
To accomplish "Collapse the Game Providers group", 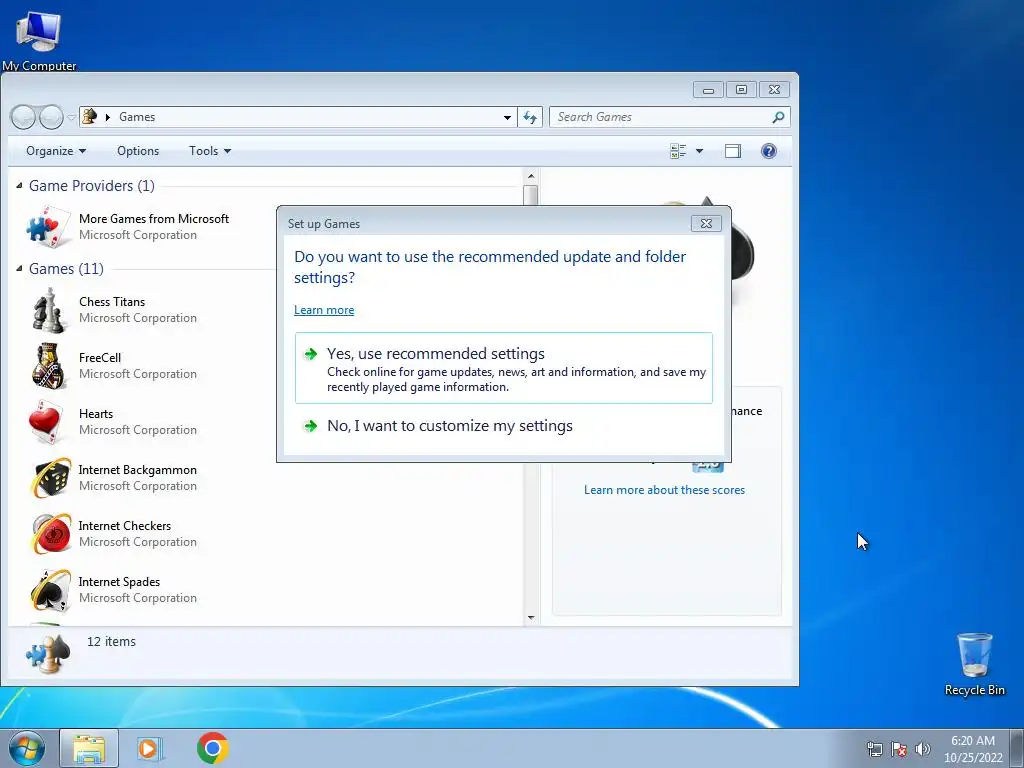I will (x=19, y=186).
